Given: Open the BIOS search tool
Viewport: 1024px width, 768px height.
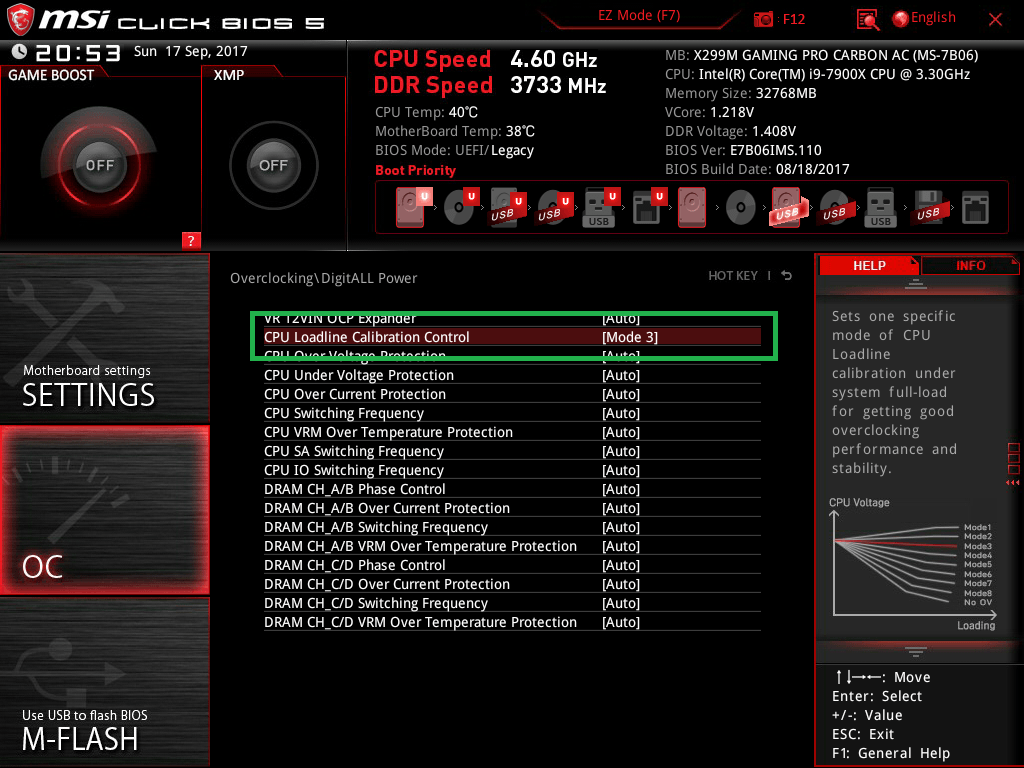Looking at the screenshot, I should [x=867, y=20].
